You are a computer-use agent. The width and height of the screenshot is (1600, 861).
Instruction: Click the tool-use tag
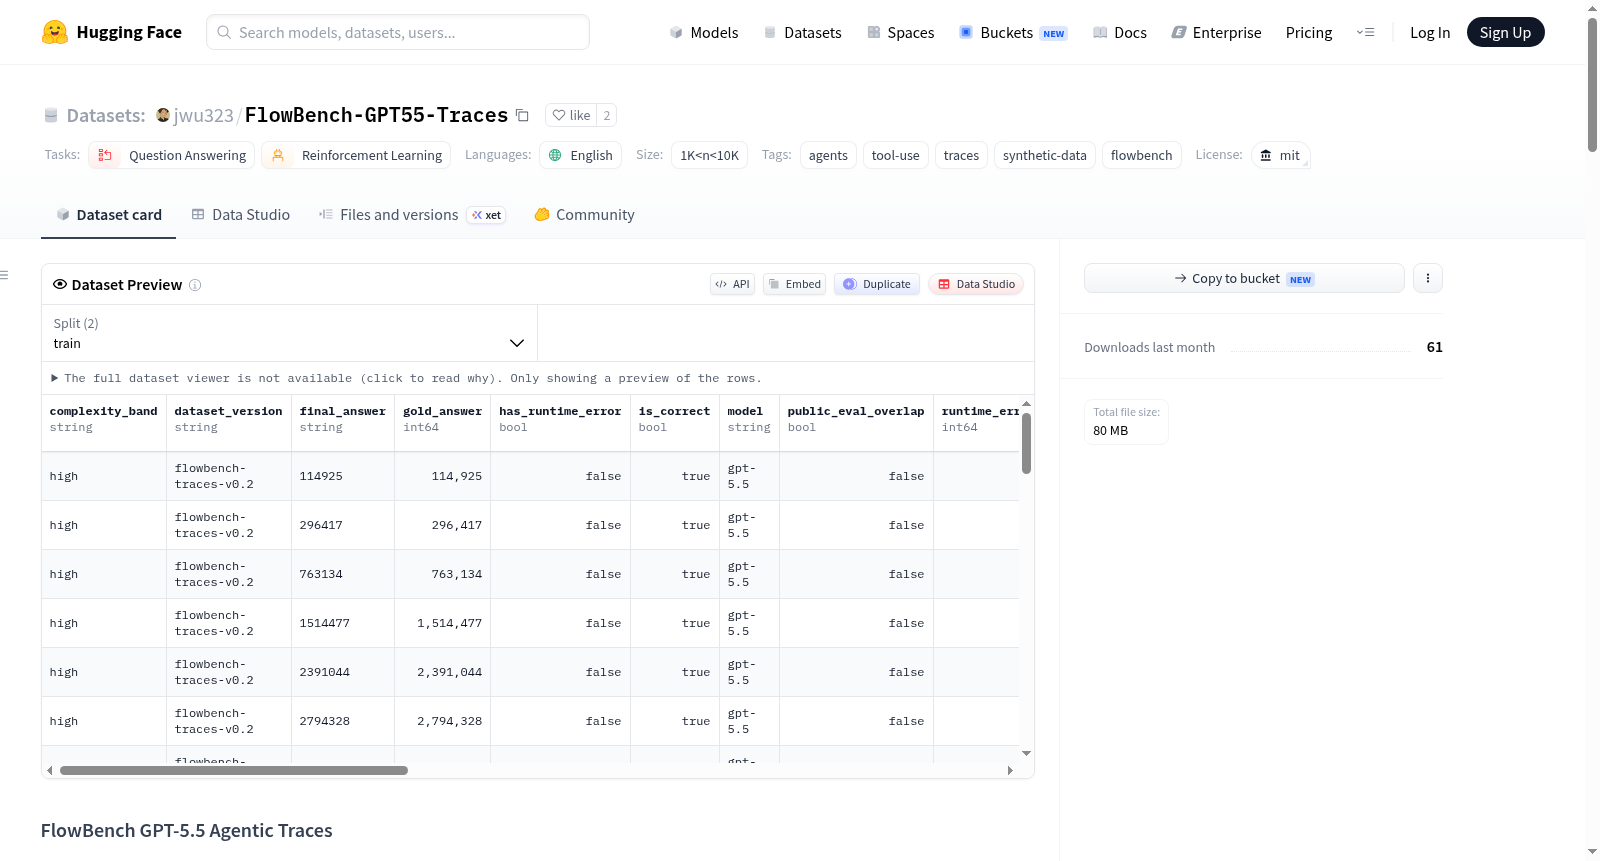[x=895, y=155]
